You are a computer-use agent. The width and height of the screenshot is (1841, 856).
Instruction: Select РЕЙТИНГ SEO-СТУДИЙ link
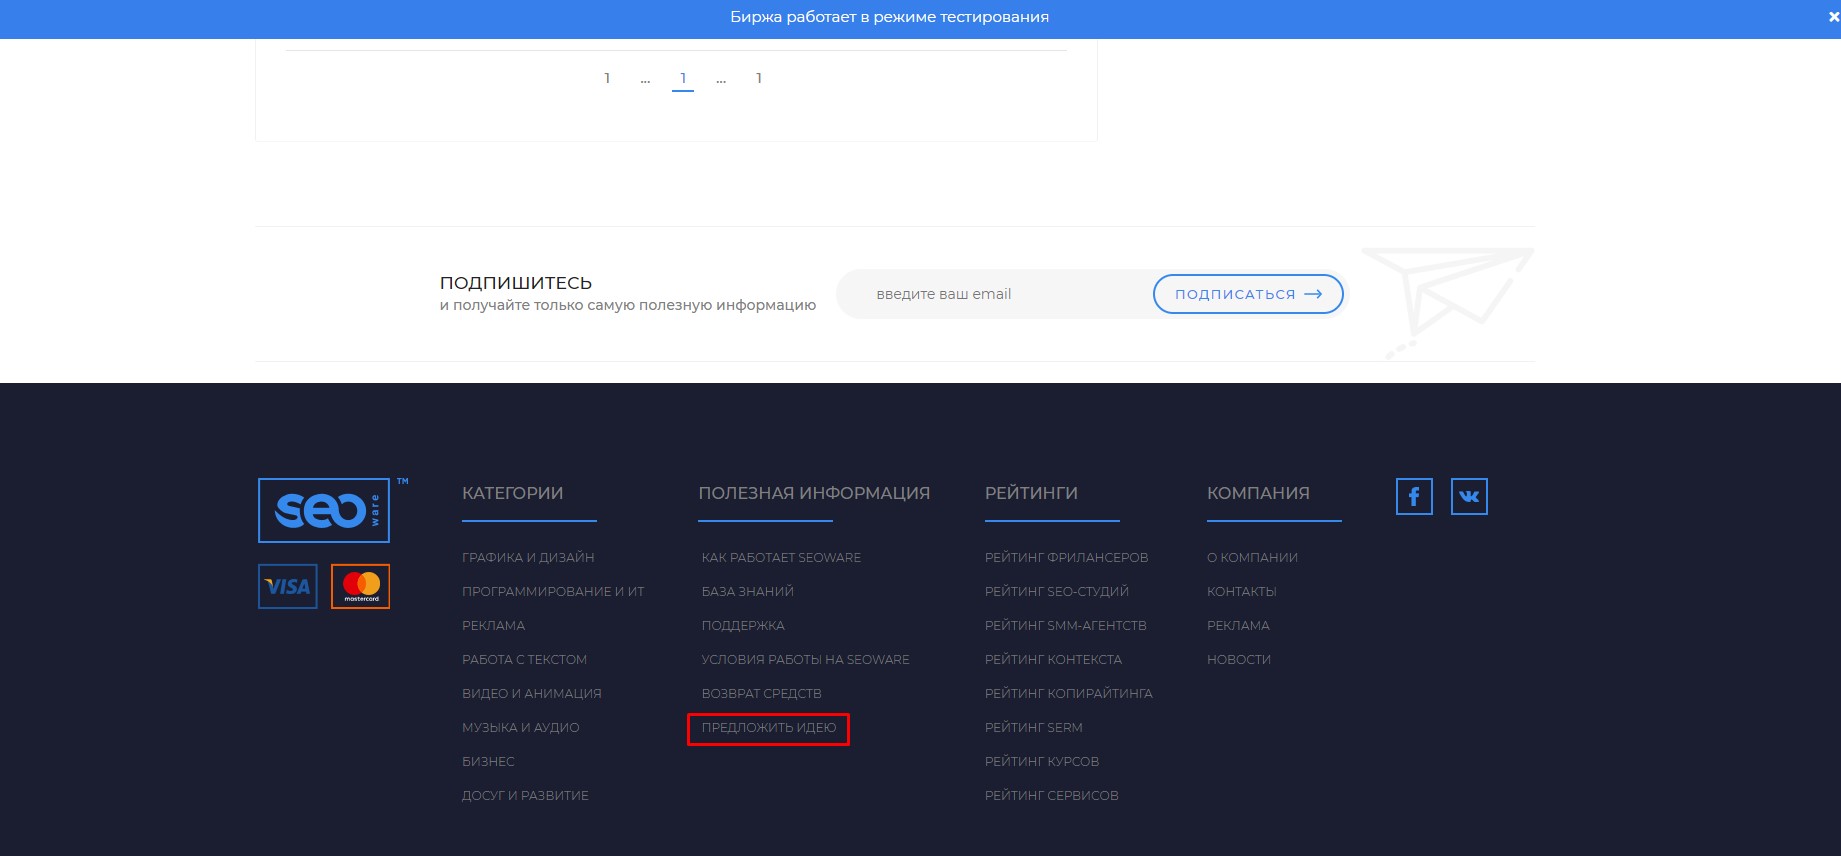coord(1056,592)
